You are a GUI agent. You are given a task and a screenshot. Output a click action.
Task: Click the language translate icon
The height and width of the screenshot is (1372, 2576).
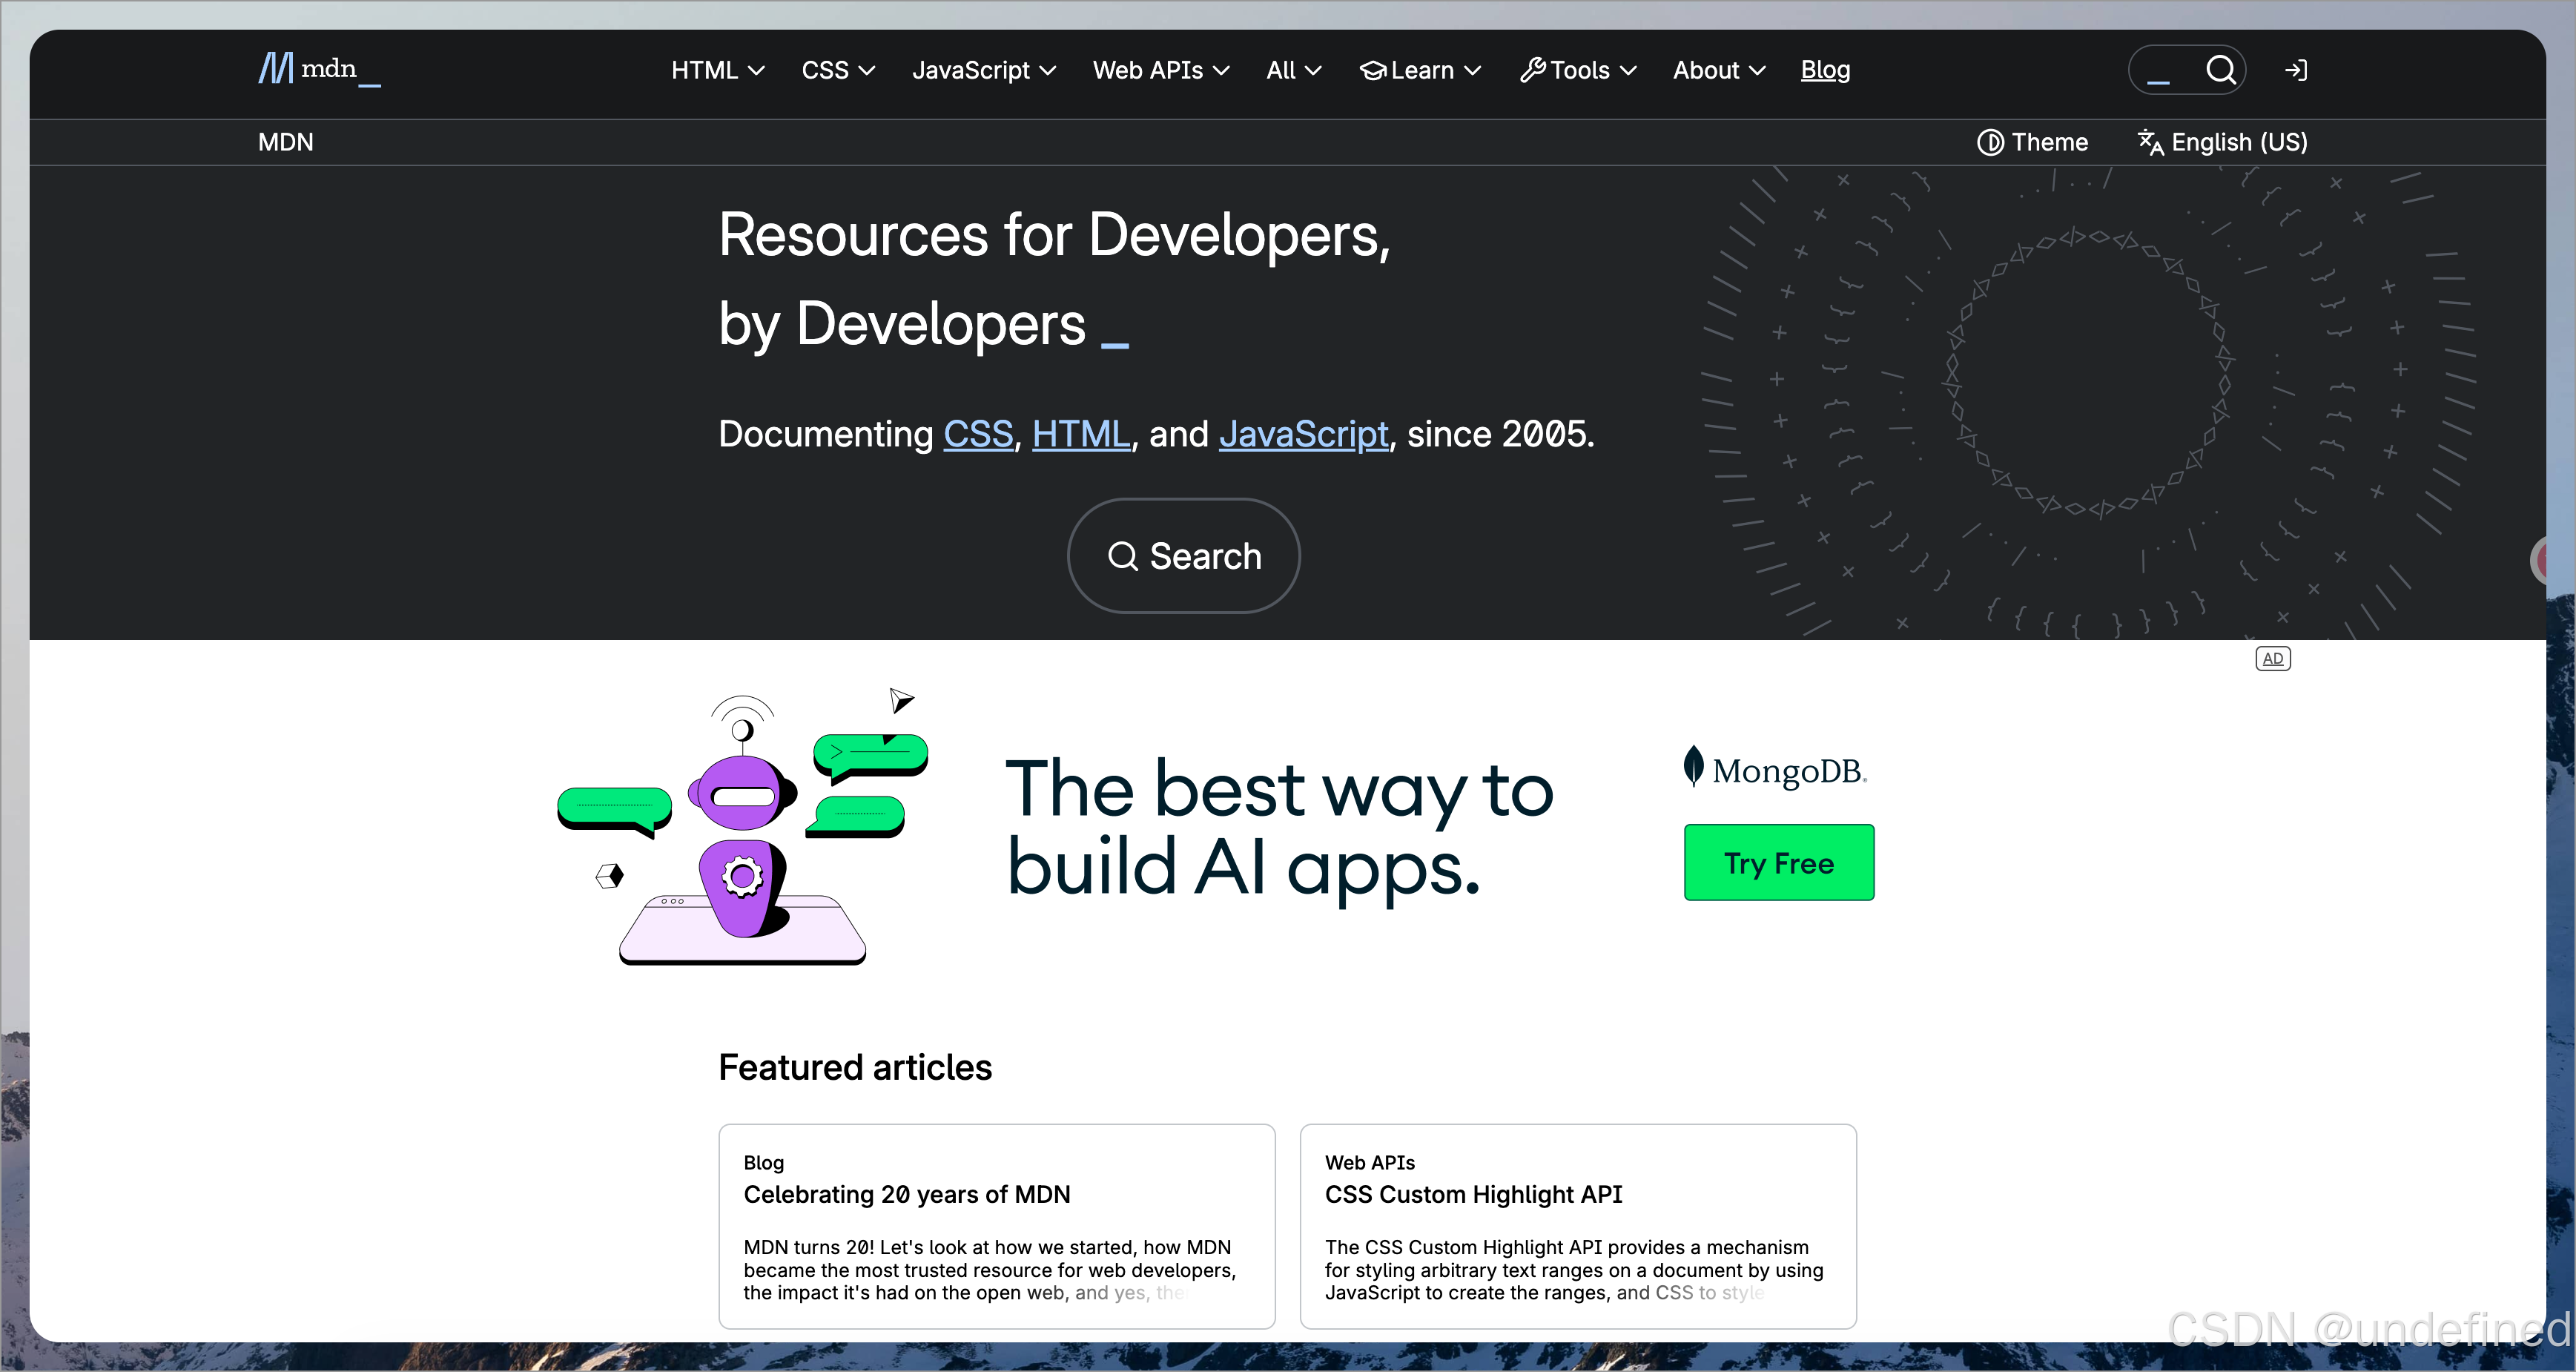[2150, 142]
